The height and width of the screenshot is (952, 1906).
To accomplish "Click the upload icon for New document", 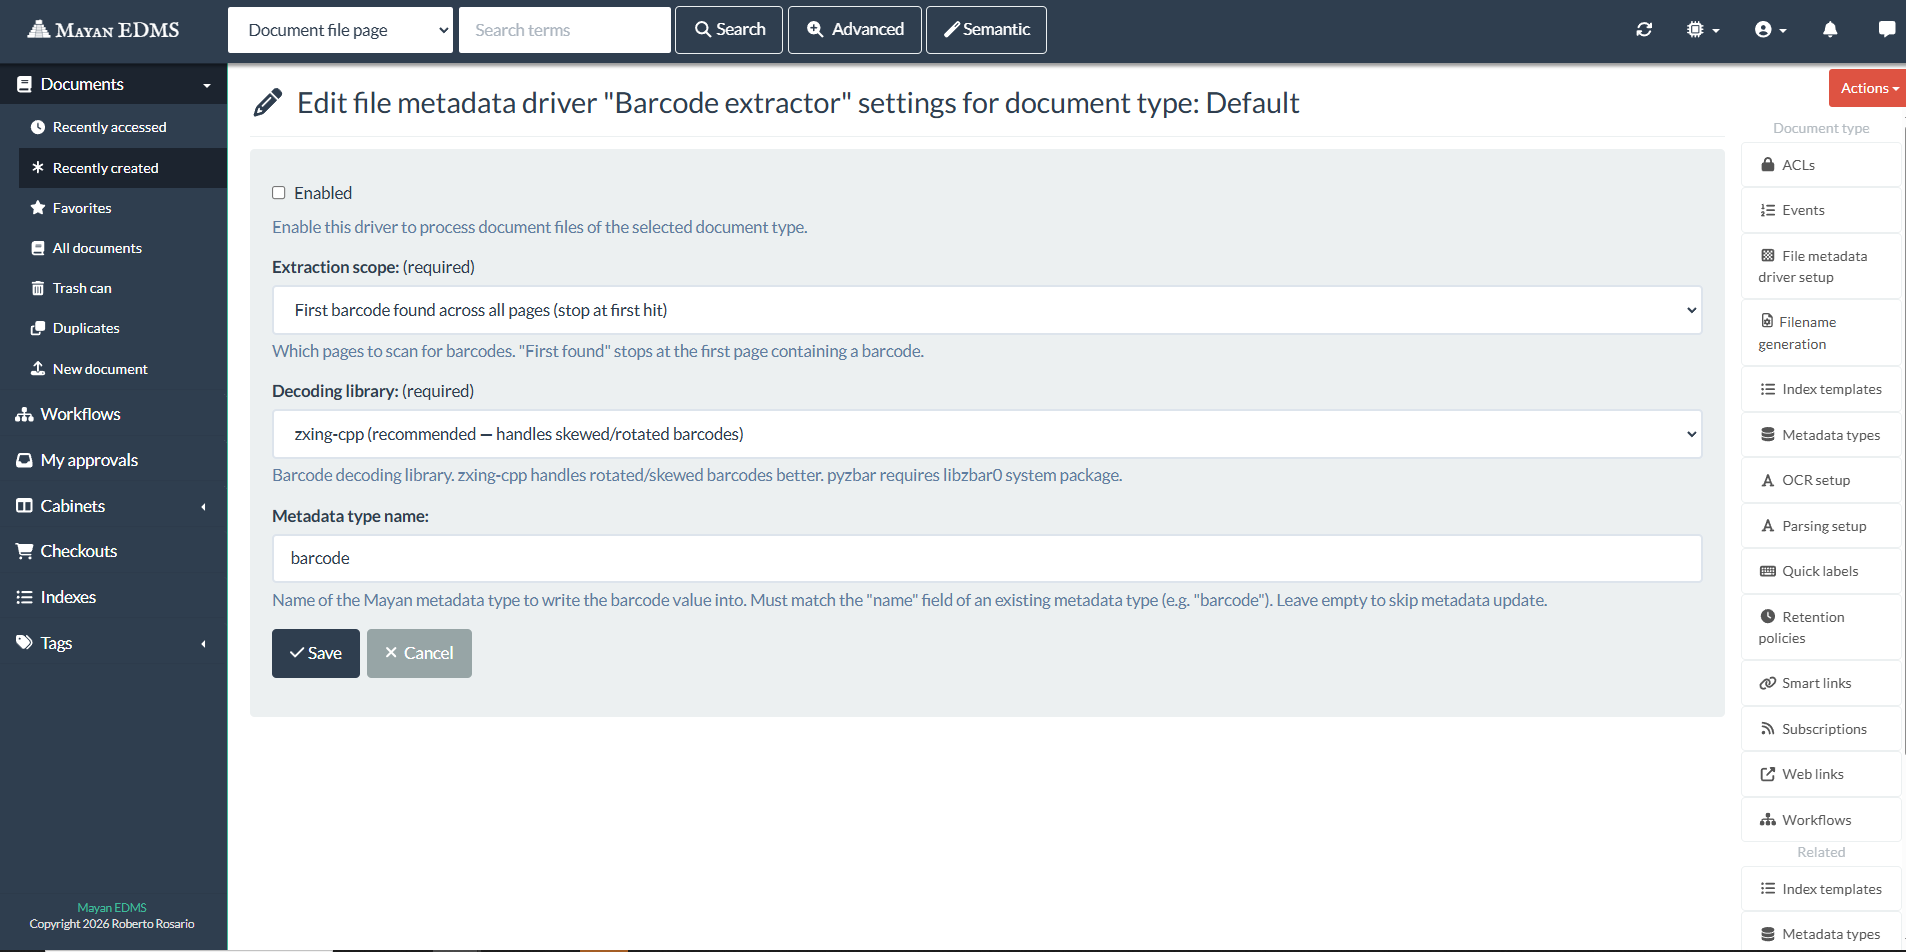I will [38, 369].
